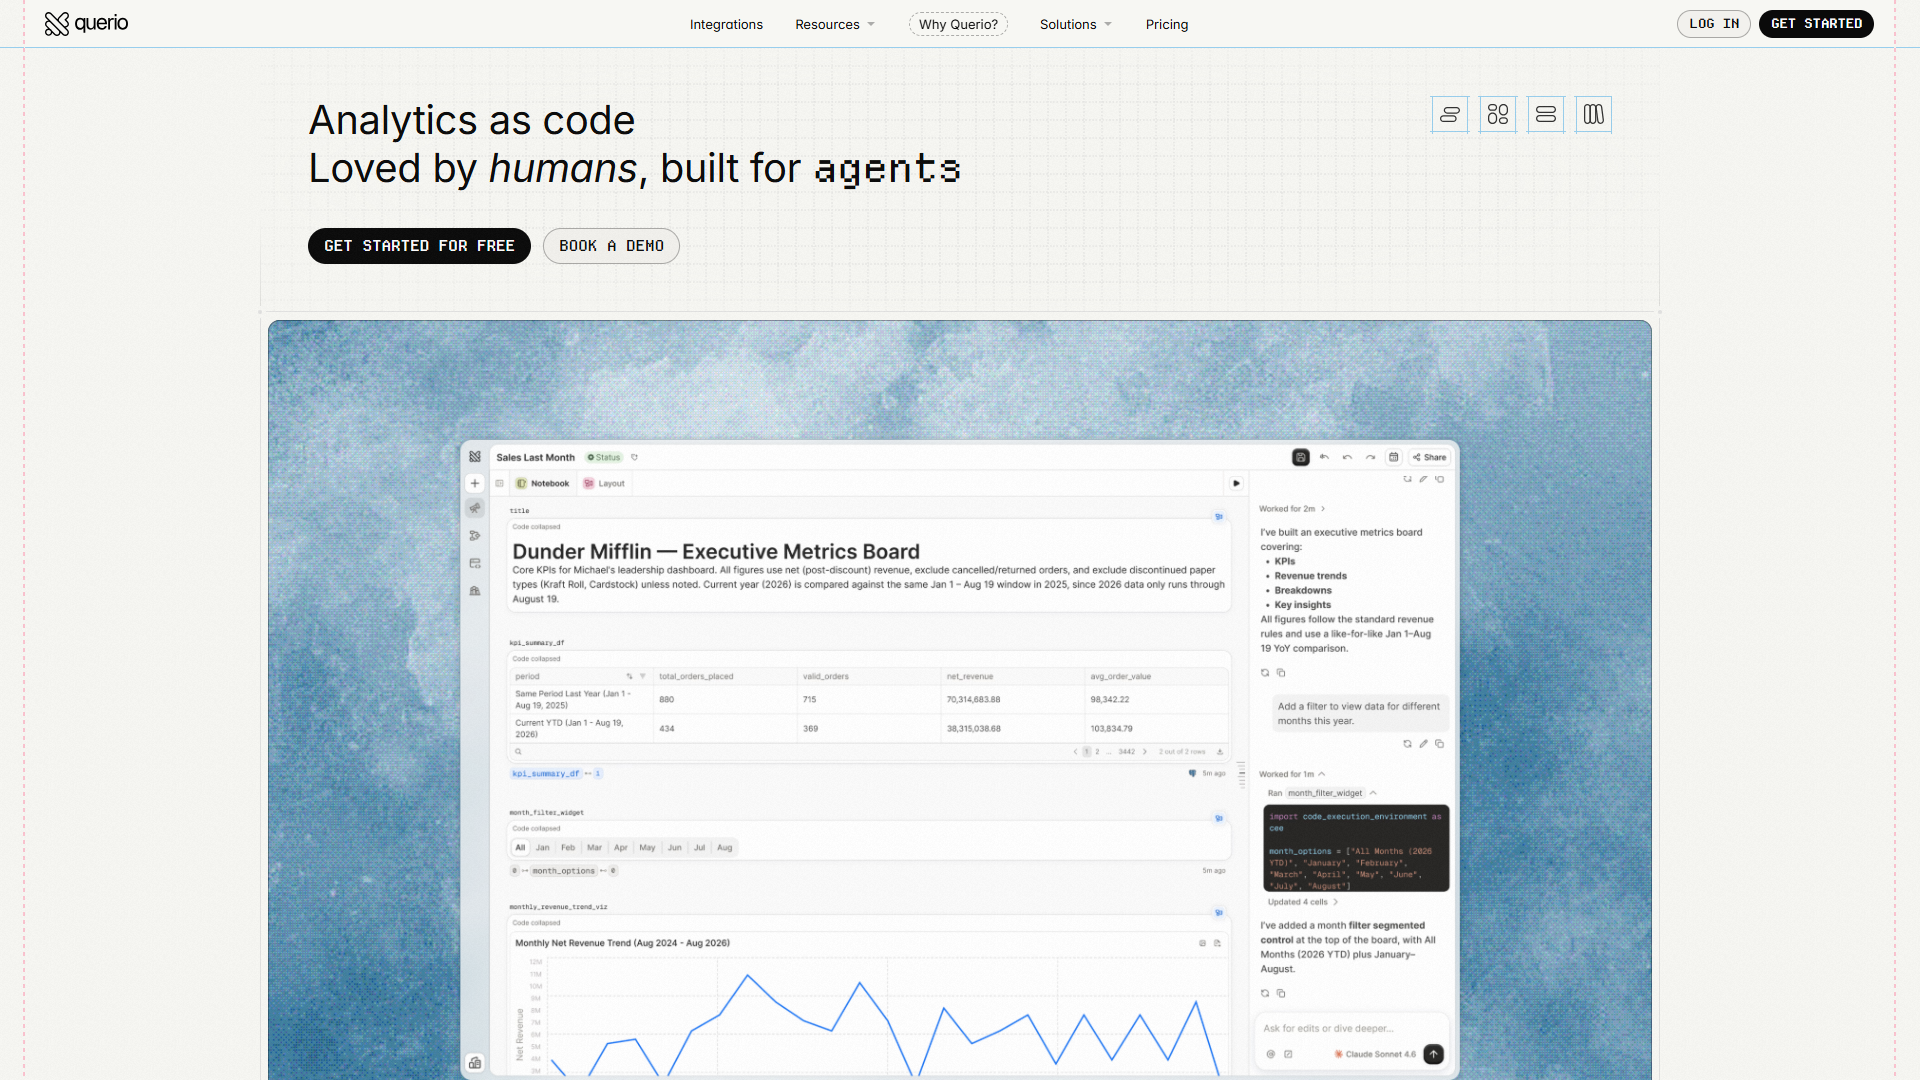The height and width of the screenshot is (1080, 1920).
Task: Click the run play button in notebook bar
Action: click(x=1236, y=483)
